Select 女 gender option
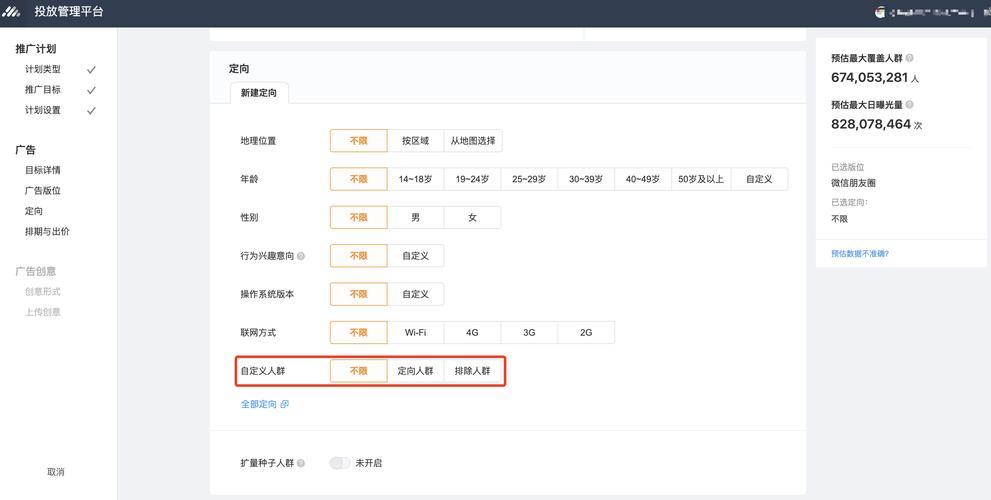 point(472,217)
